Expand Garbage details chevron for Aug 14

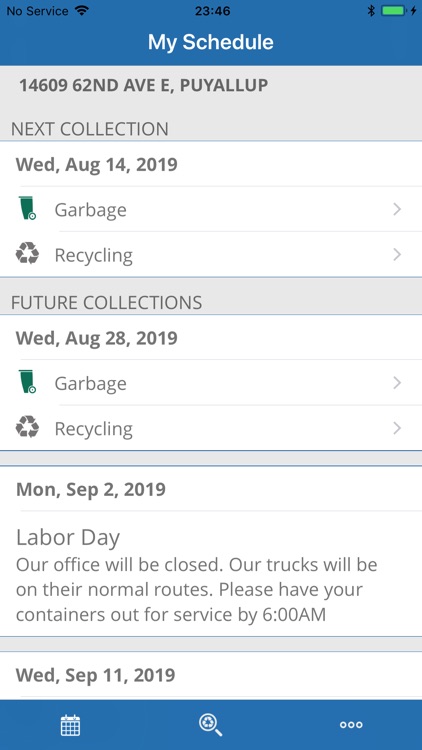point(397,209)
